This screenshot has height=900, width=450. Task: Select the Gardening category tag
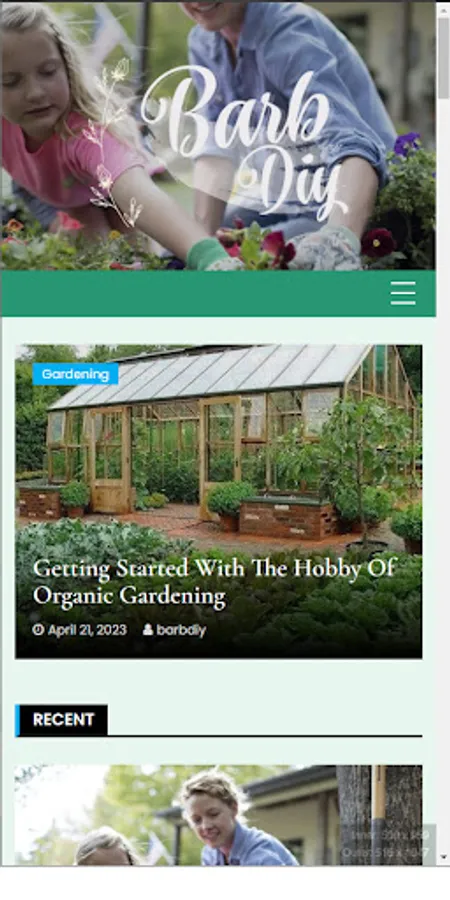point(75,374)
